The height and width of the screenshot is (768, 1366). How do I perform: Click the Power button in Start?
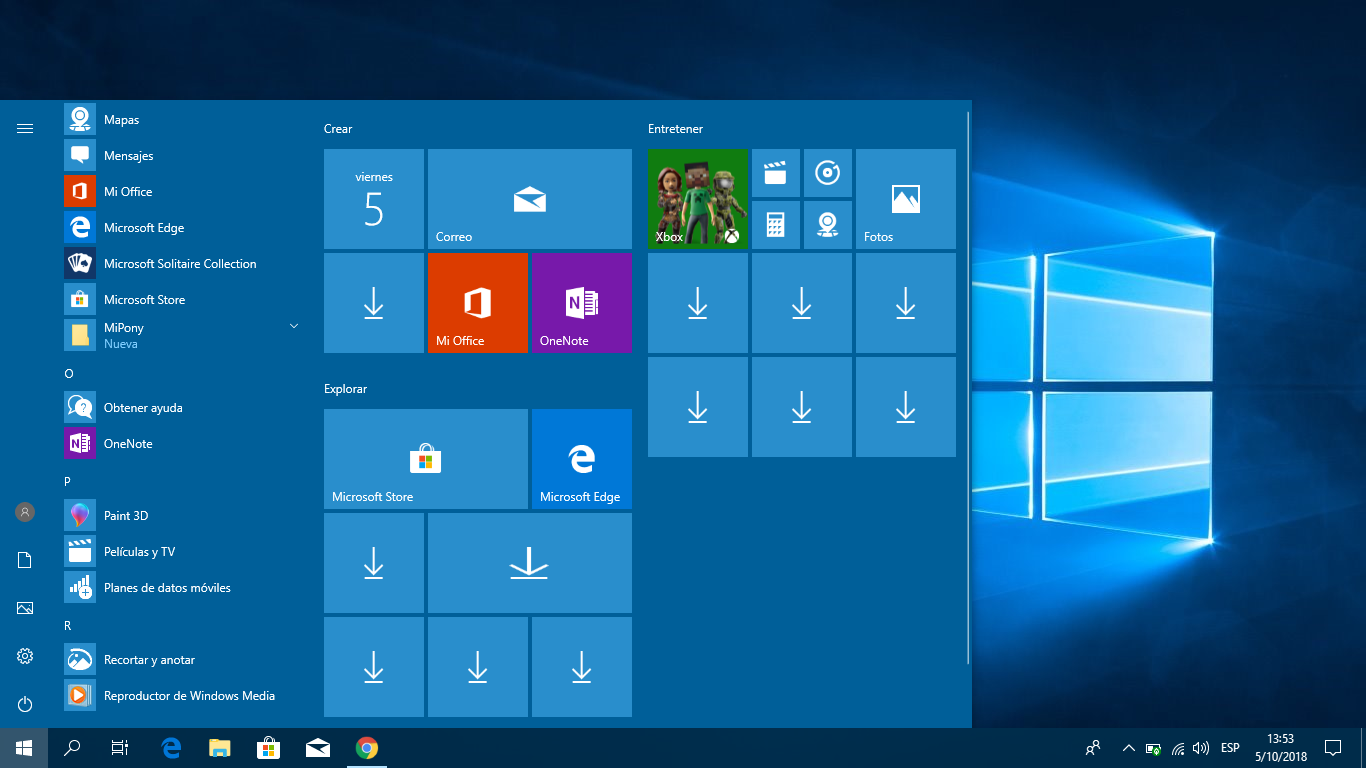coord(25,704)
